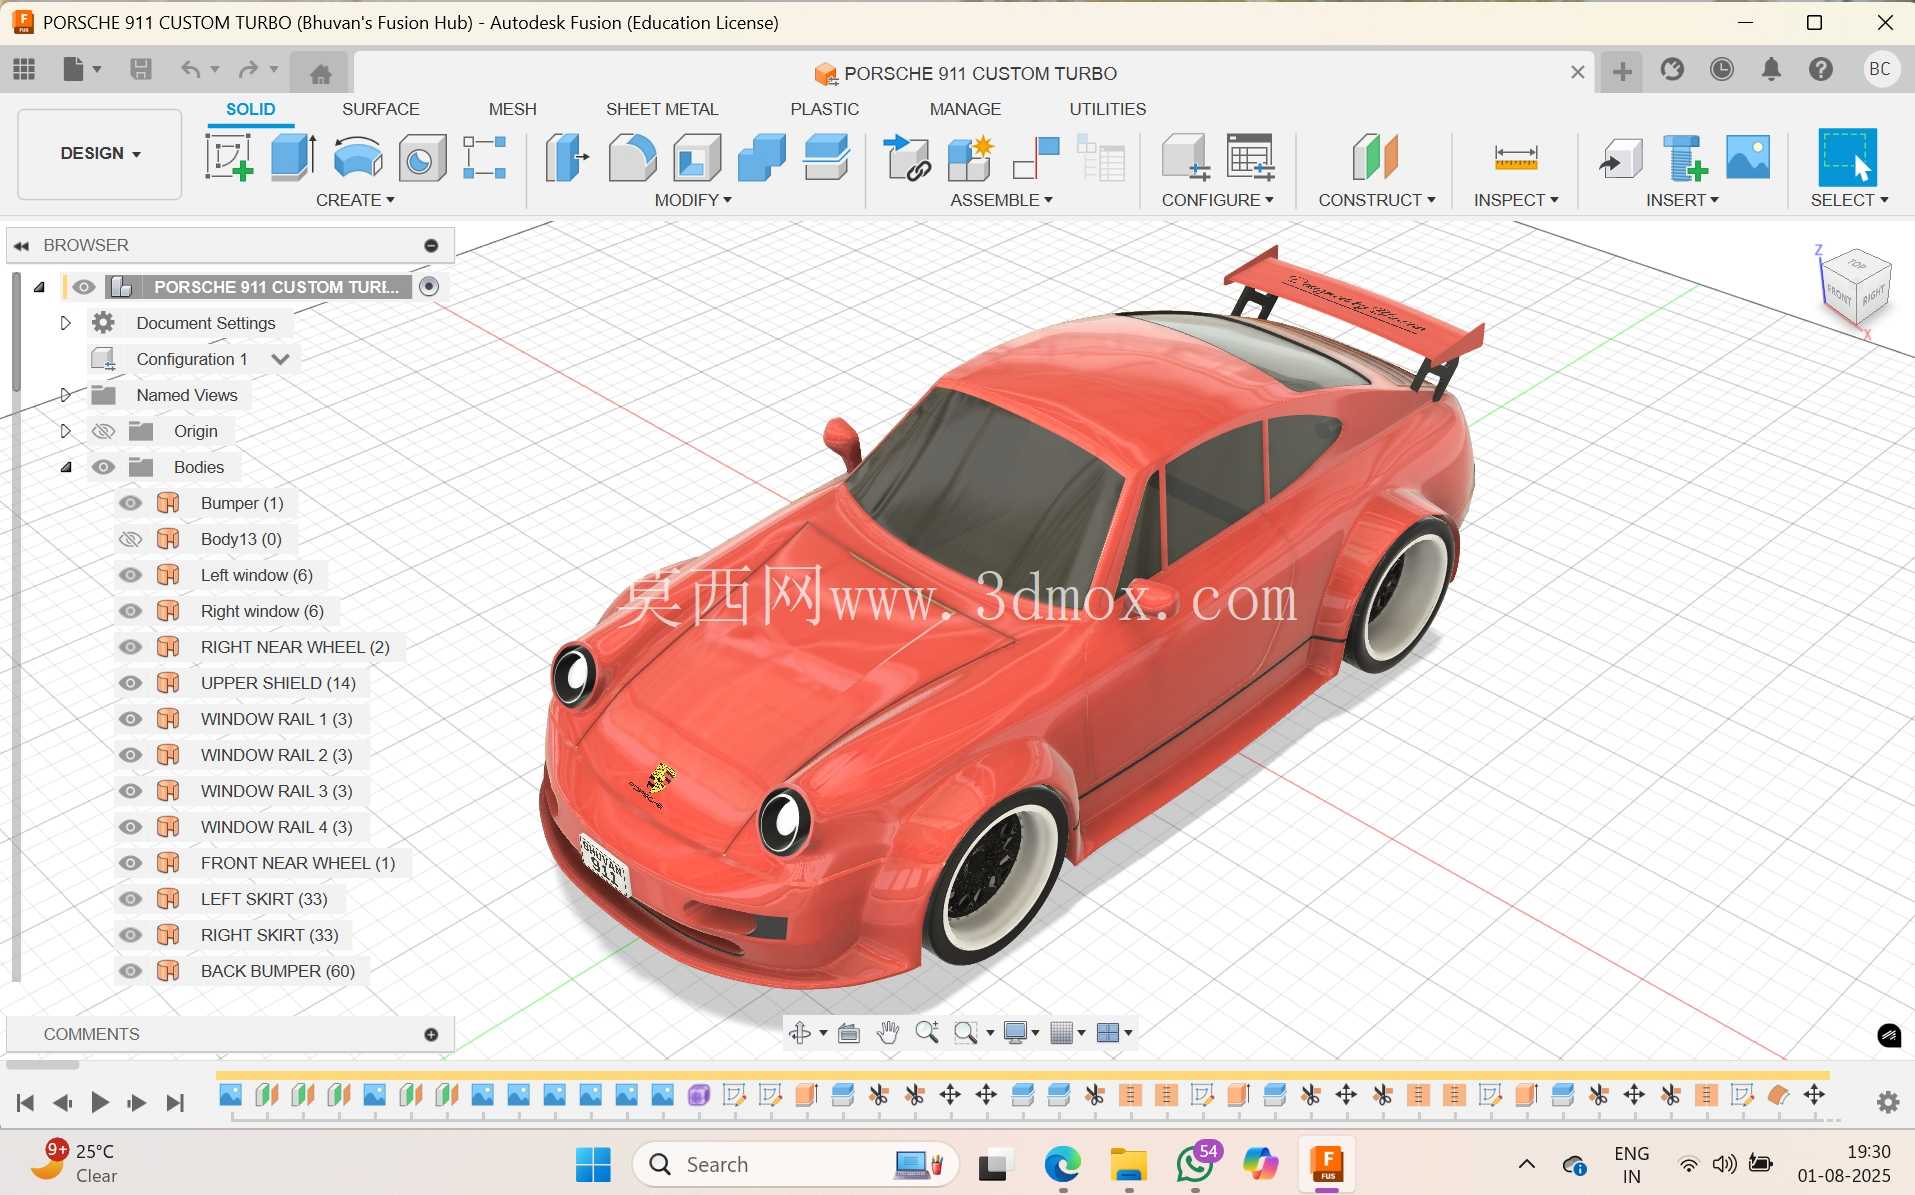Open the BC user profile
This screenshot has width=1915, height=1195.
point(1880,69)
